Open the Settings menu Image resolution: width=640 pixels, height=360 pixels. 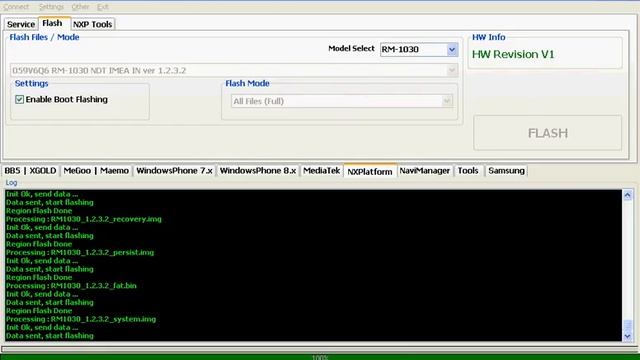click(x=51, y=7)
